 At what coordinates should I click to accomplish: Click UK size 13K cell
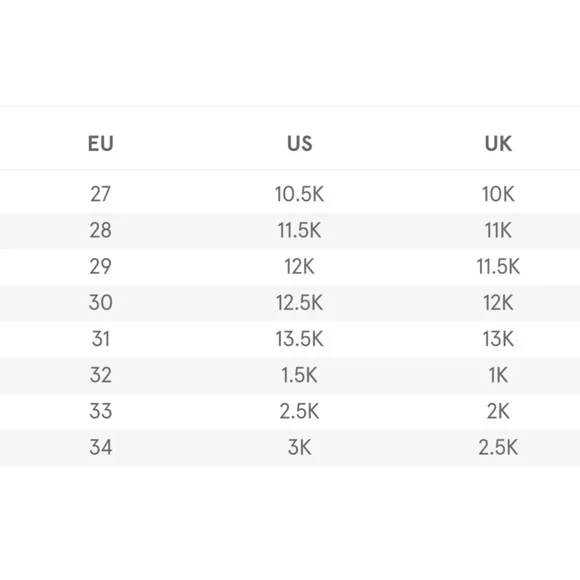[x=498, y=339]
